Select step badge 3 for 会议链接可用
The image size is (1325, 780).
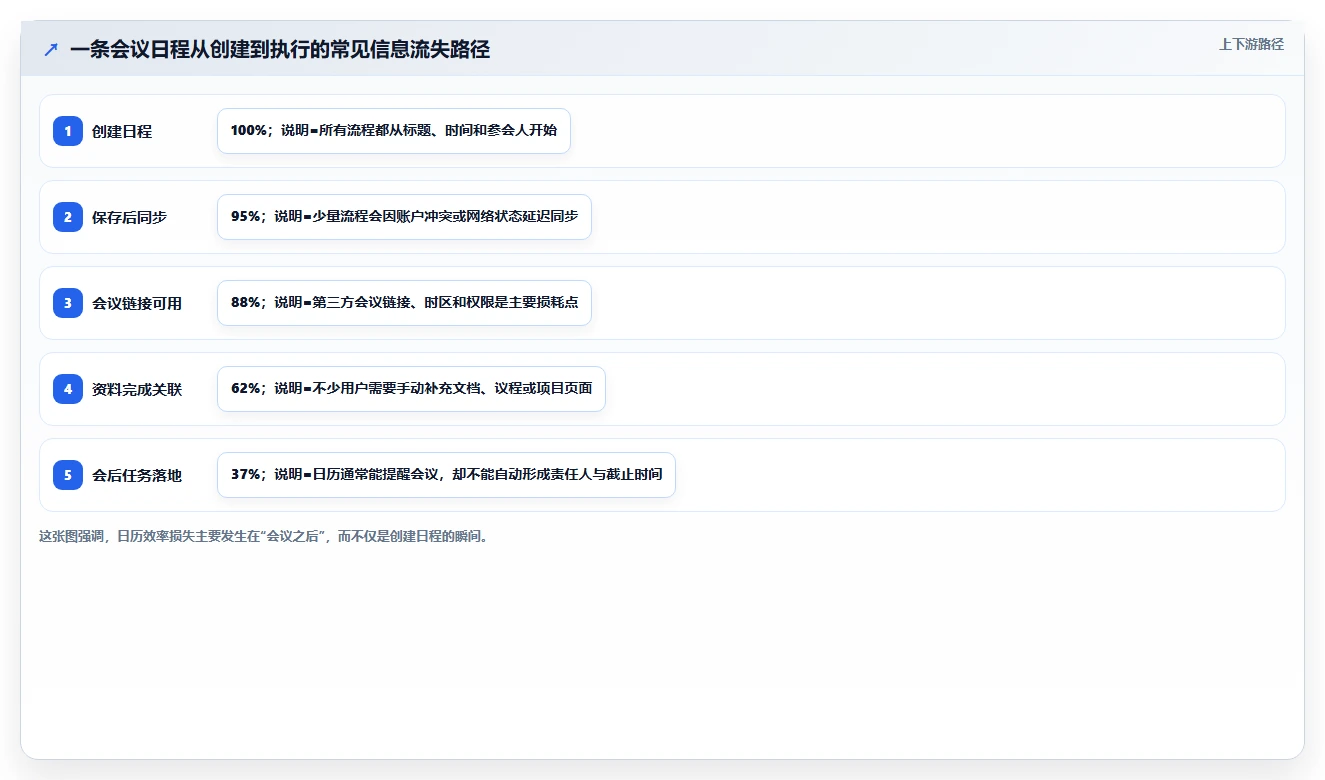click(x=68, y=303)
